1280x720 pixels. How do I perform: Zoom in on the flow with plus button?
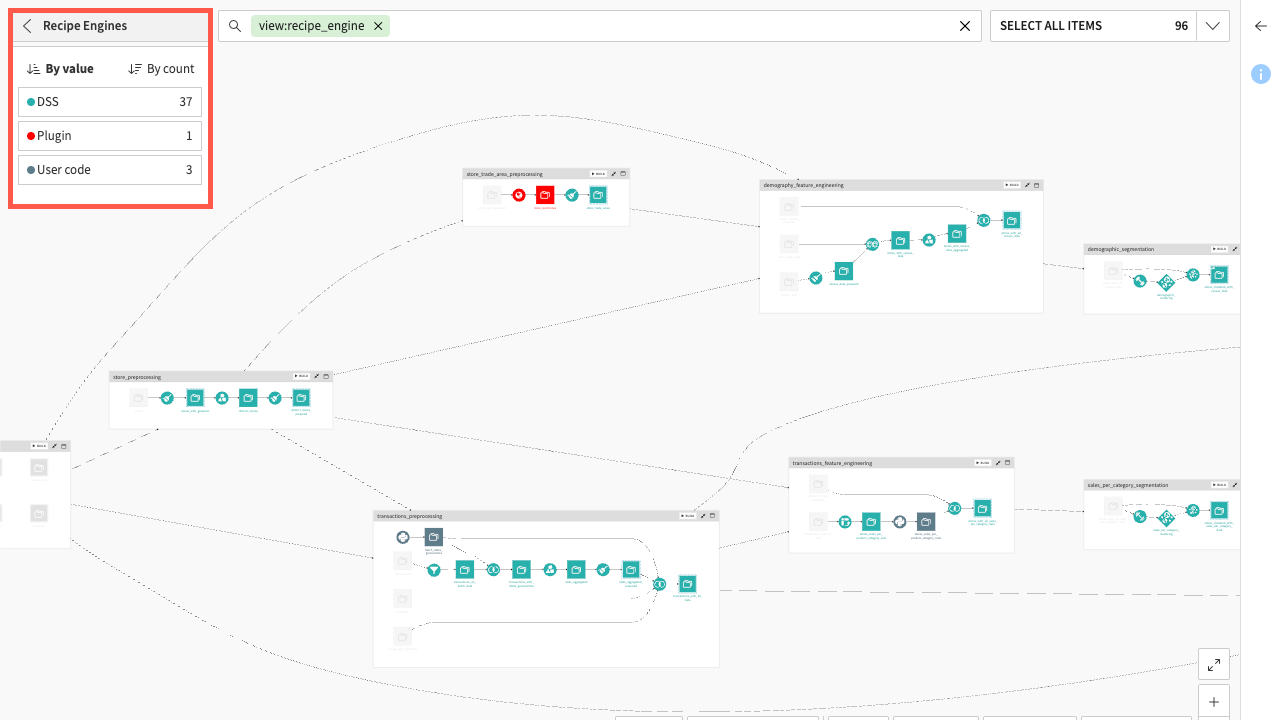[1213, 702]
